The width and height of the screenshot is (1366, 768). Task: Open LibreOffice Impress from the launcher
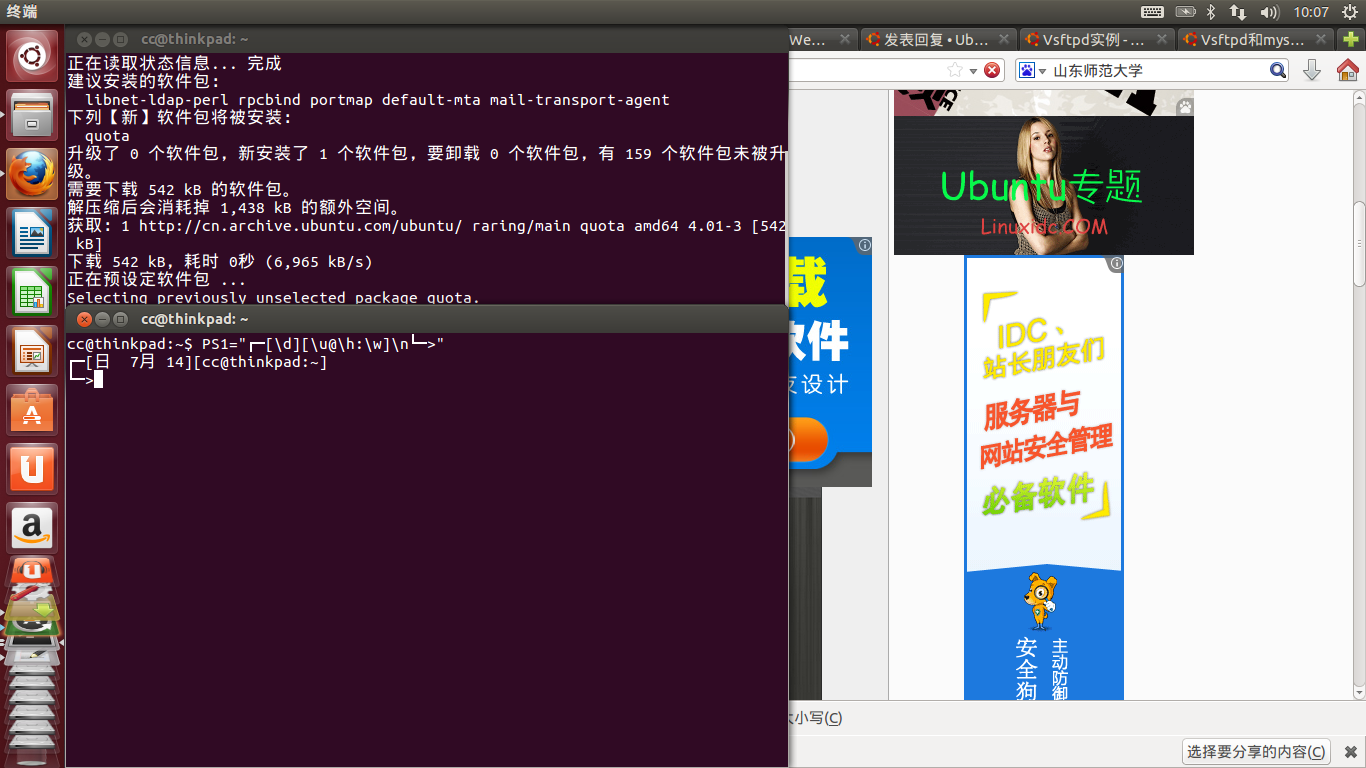[33, 351]
